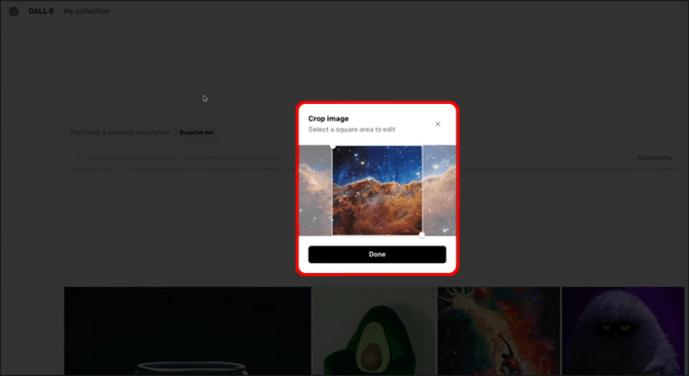This screenshot has width=689, height=376.
Task: Click the Done button in Crop image dialog
Action: click(x=377, y=254)
